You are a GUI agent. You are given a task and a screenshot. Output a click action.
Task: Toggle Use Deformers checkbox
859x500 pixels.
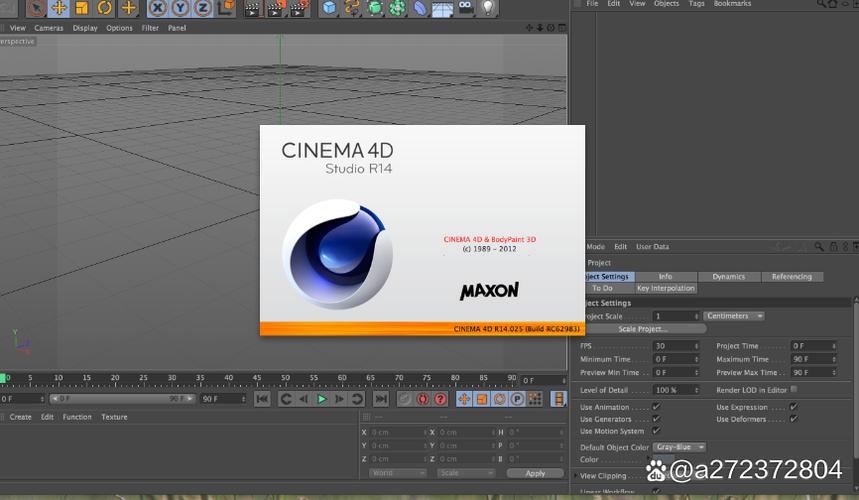point(793,419)
